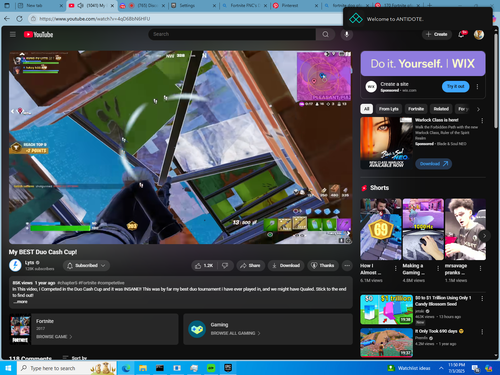Open the YouTube hamburger guide menu
The width and height of the screenshot is (500, 375).
pos(13,34)
